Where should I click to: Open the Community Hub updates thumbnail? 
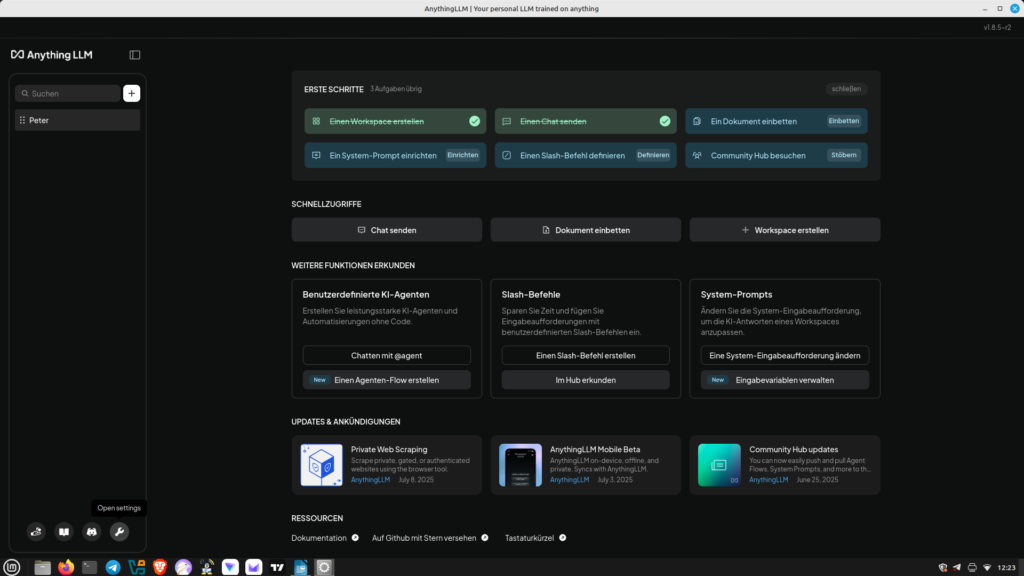pos(719,465)
